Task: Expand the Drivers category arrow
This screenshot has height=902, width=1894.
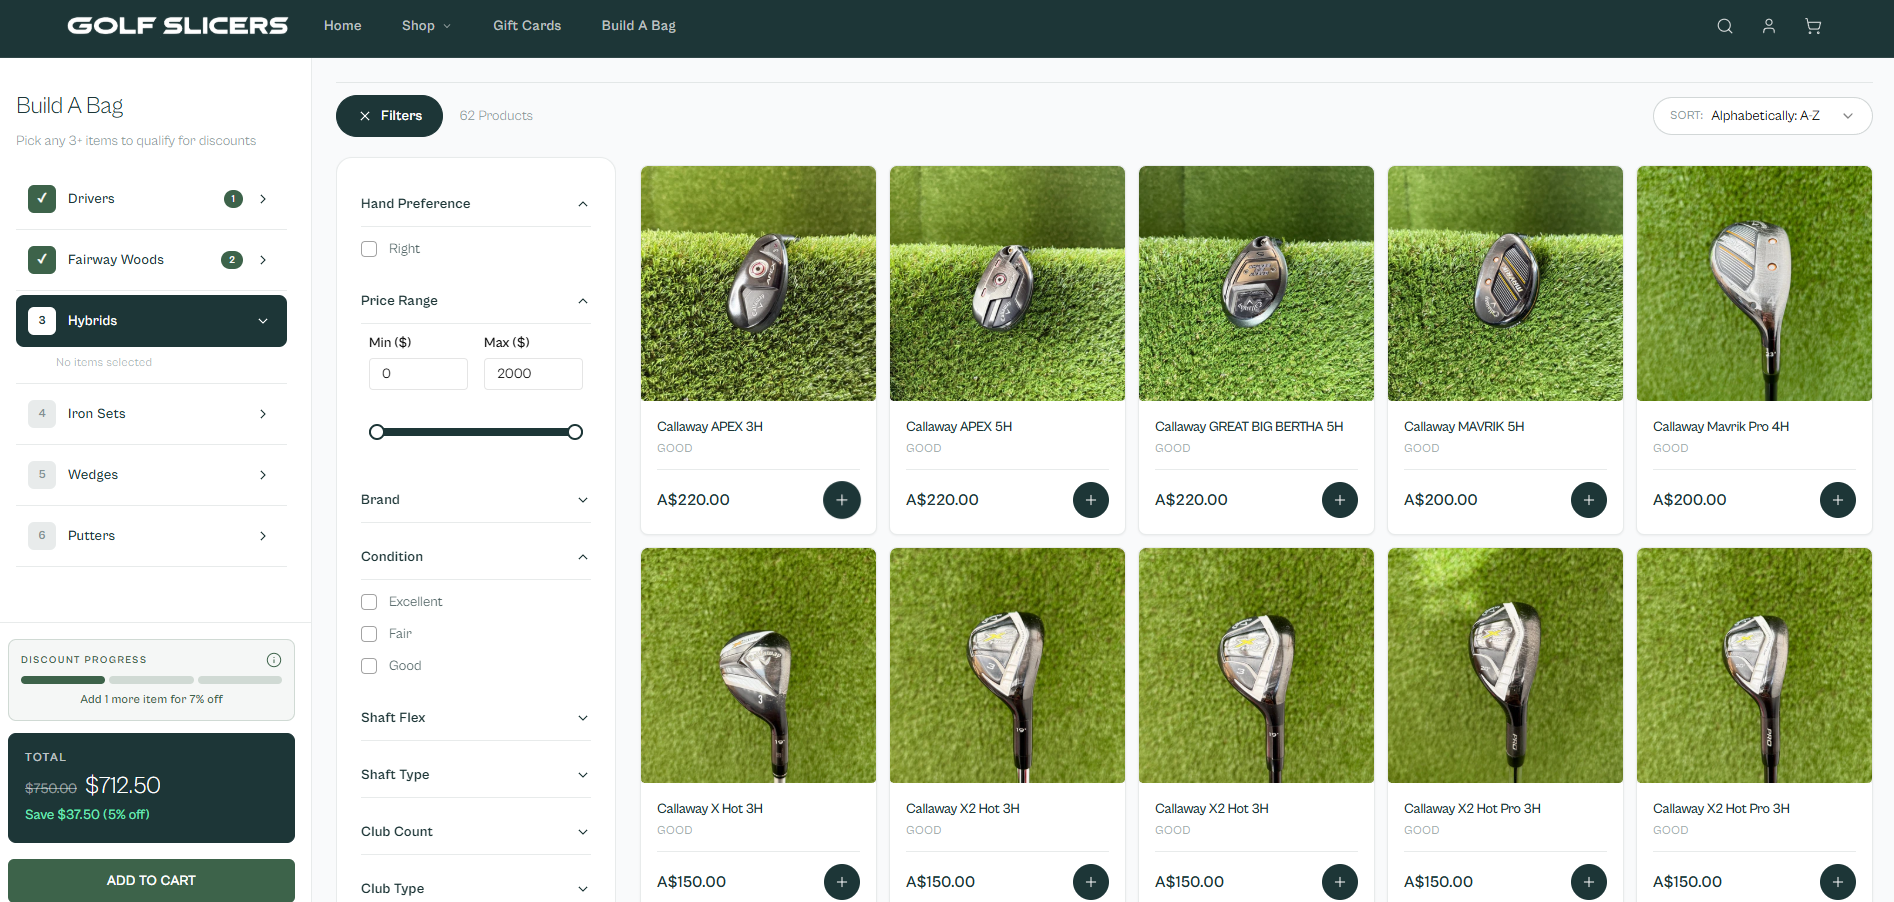Action: click(263, 199)
